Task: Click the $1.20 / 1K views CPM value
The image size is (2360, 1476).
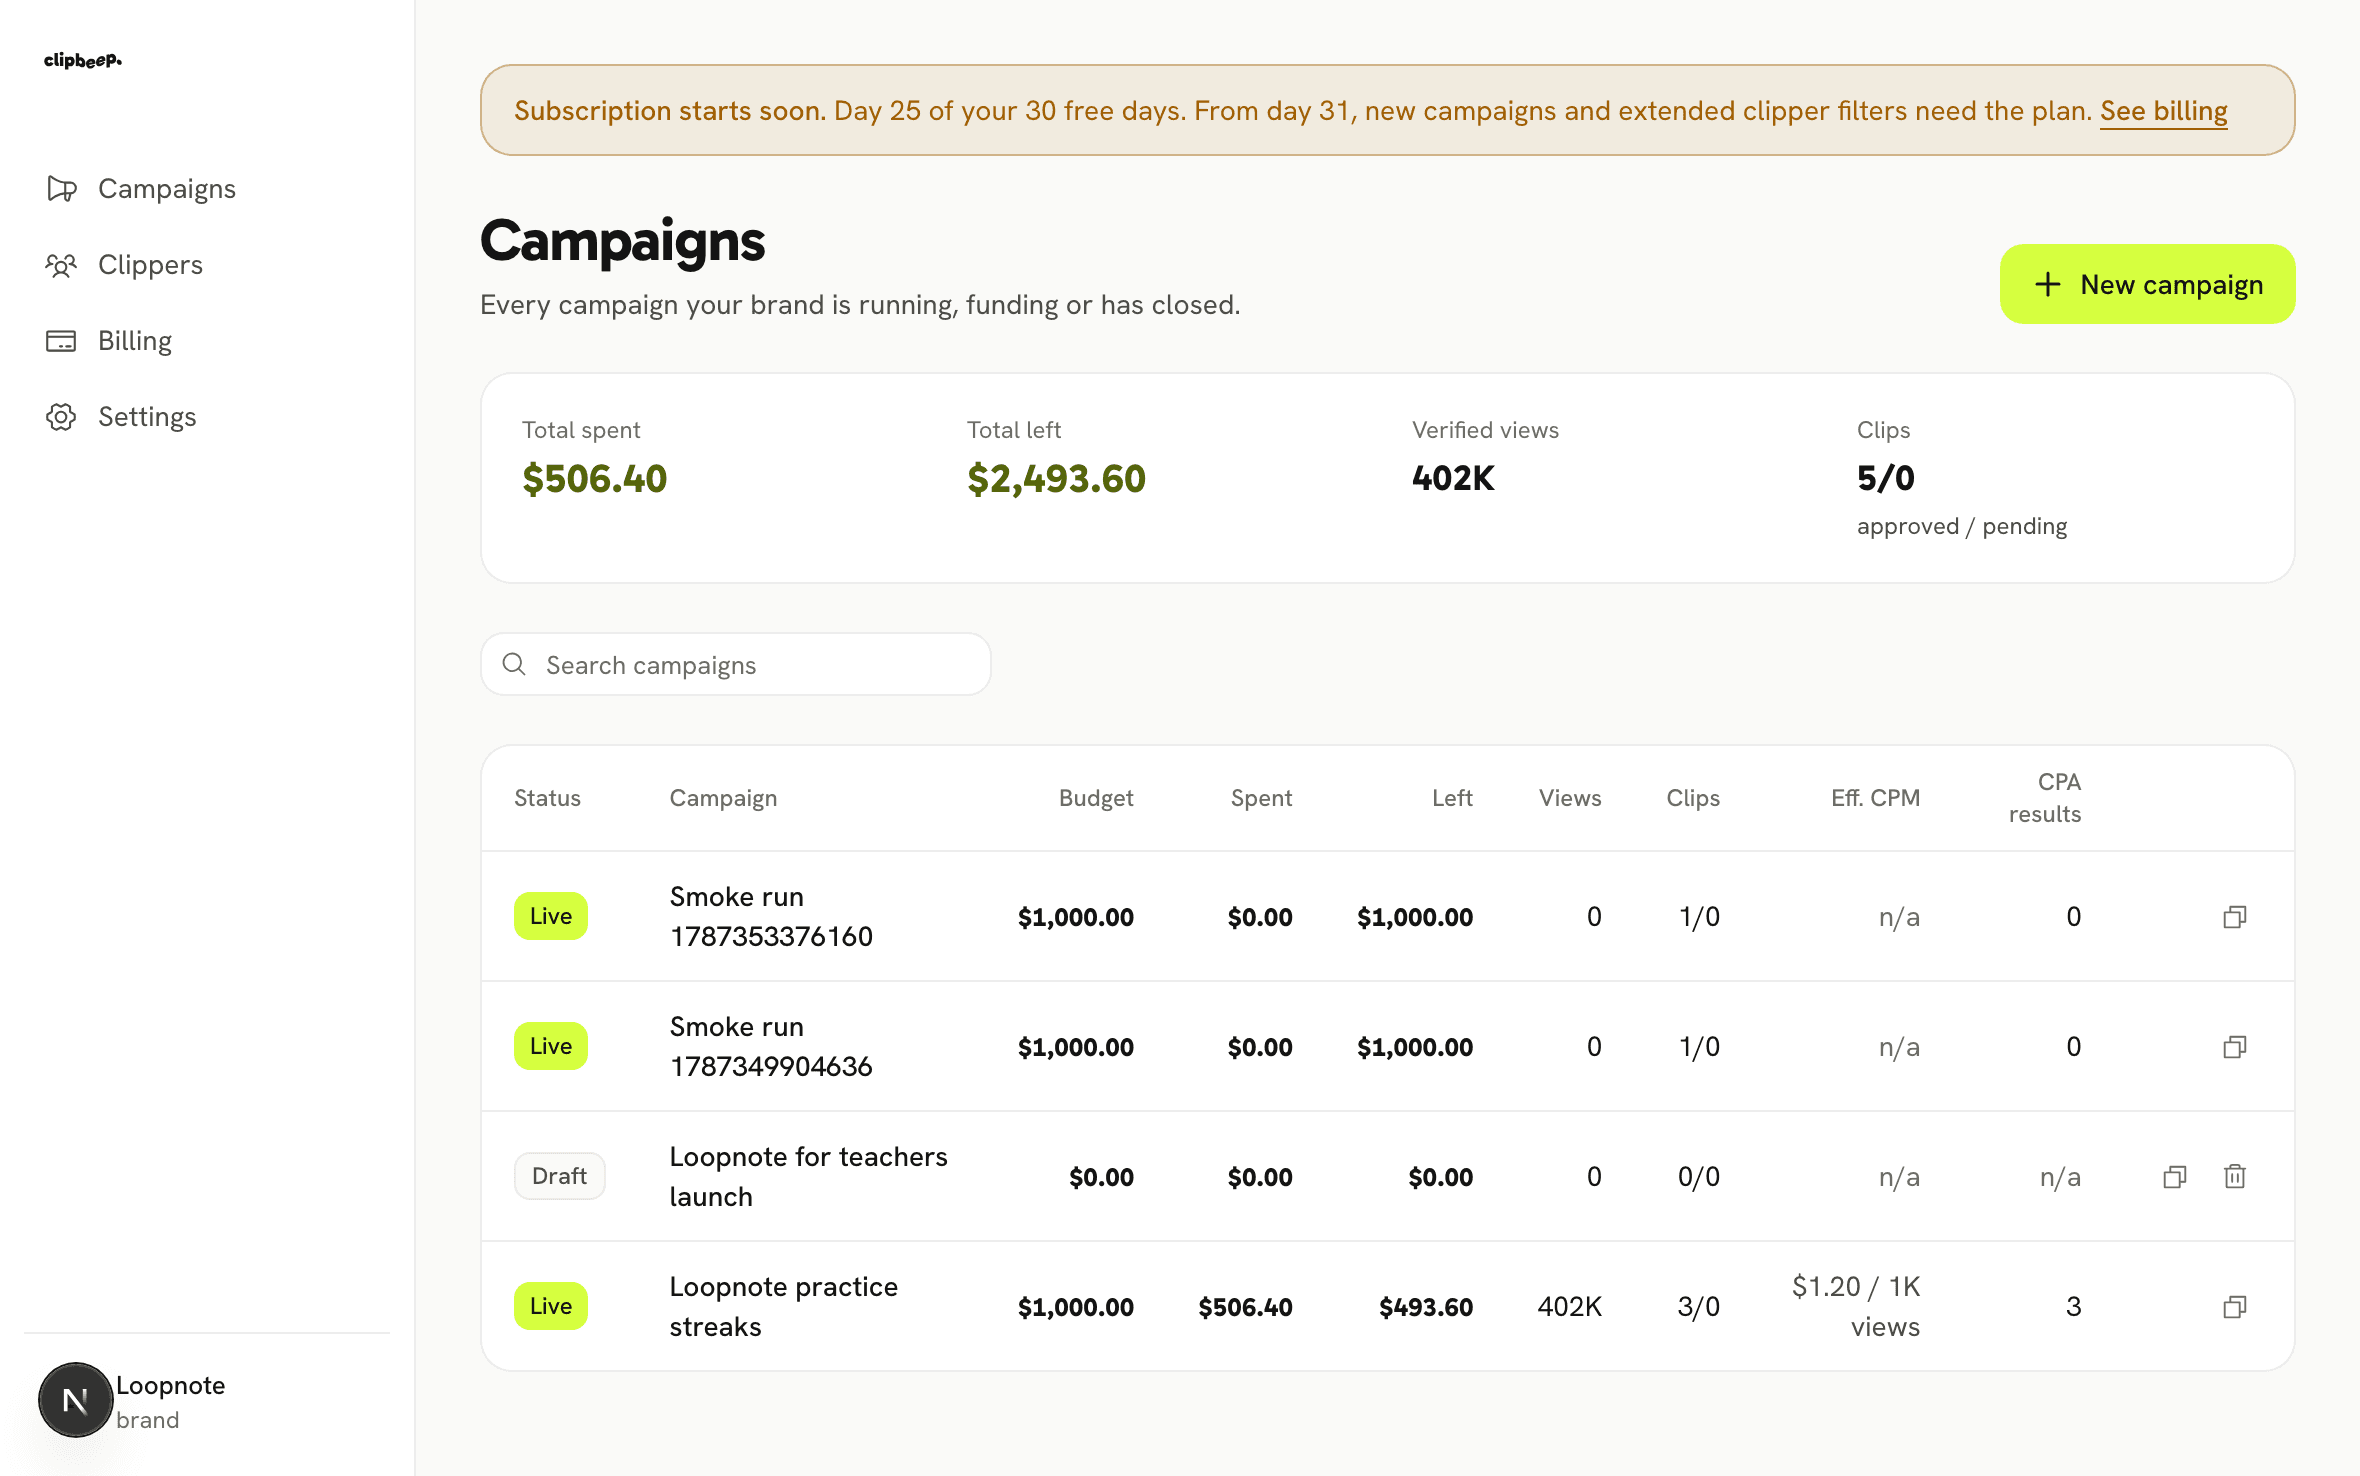Action: [1856, 1306]
